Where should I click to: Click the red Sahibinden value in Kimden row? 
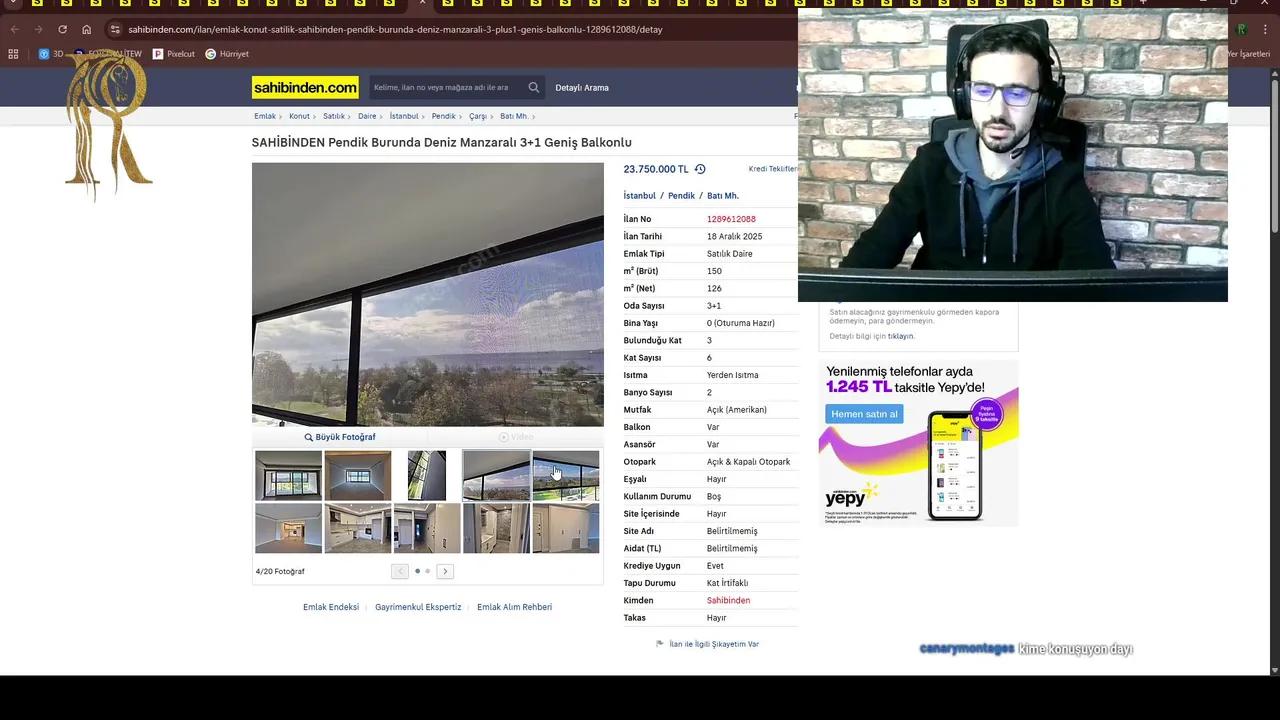tap(728, 600)
